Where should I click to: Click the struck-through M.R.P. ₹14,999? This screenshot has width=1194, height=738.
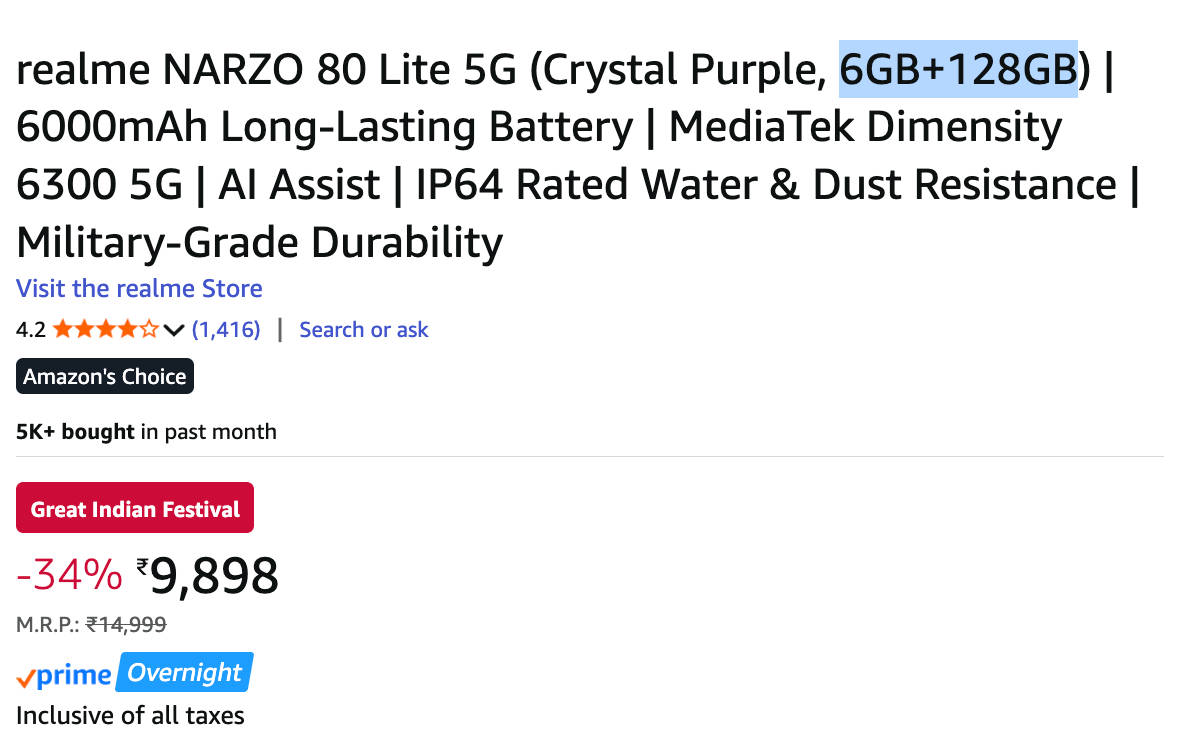coord(126,624)
